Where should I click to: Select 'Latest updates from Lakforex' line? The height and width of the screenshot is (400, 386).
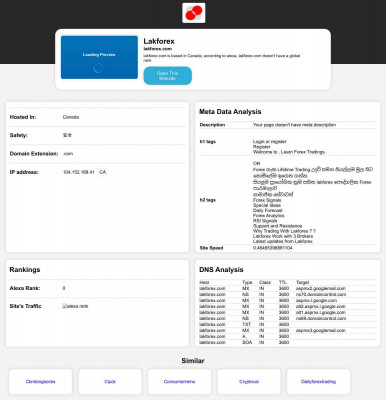tap(283, 241)
